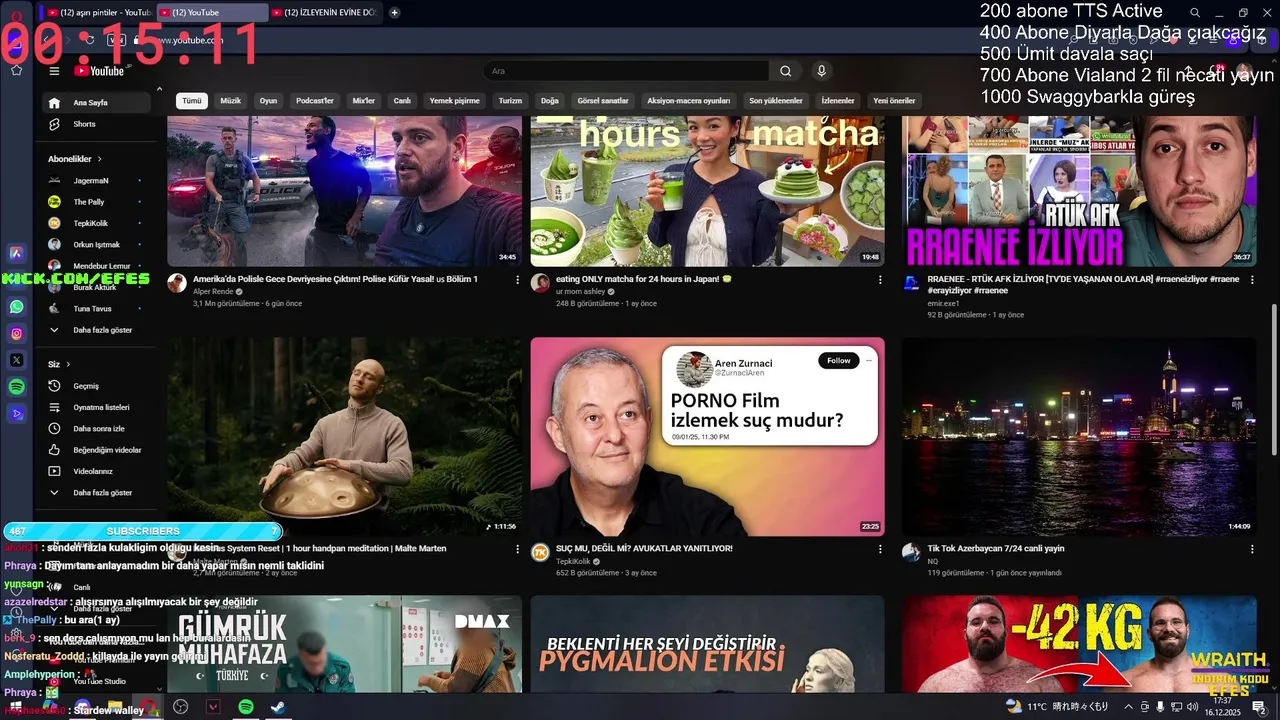The width and height of the screenshot is (1280, 720).
Task: Open WhatsApp in the browser sidebar
Action: point(16,307)
